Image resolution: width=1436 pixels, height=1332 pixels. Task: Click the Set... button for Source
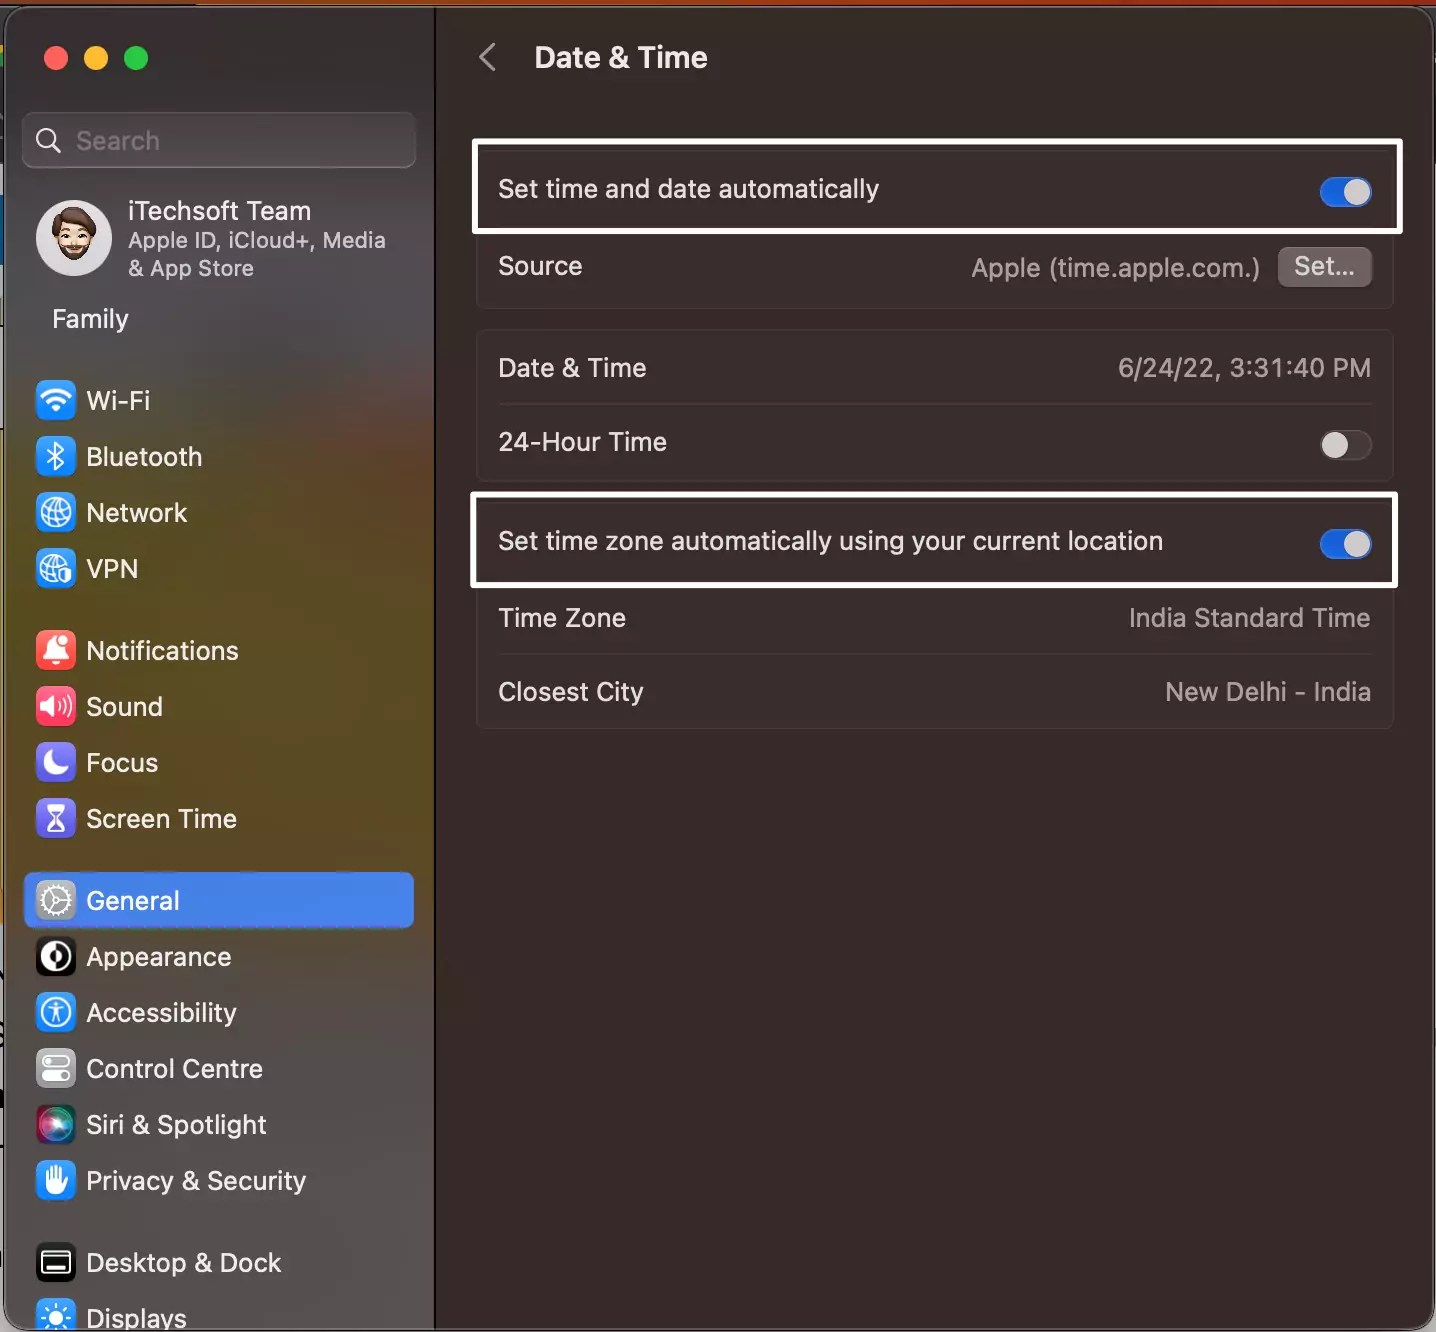pyautogui.click(x=1323, y=267)
